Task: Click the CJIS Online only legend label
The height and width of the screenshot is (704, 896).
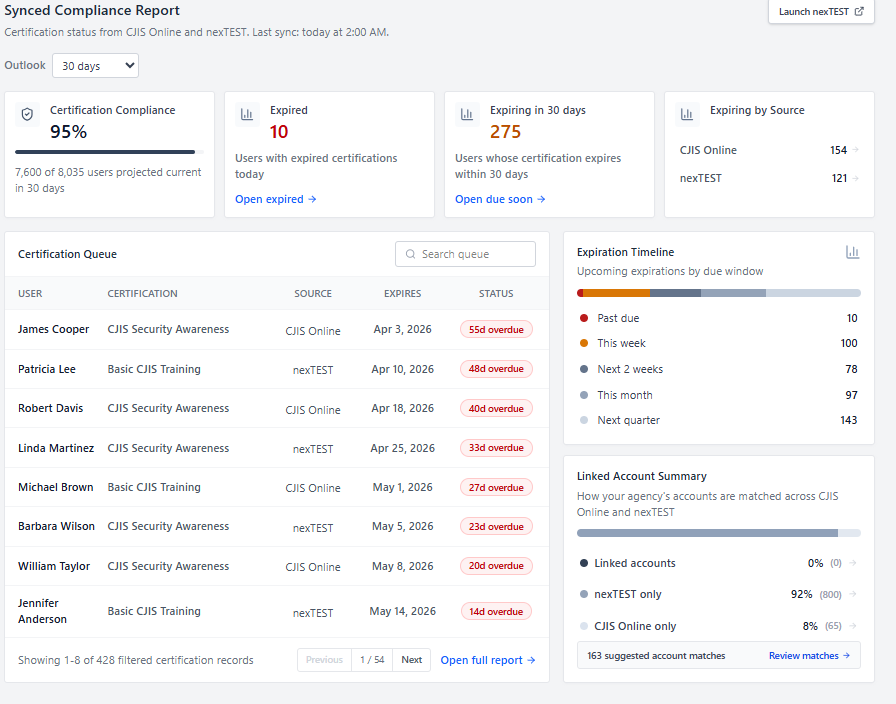Action: (x=635, y=626)
